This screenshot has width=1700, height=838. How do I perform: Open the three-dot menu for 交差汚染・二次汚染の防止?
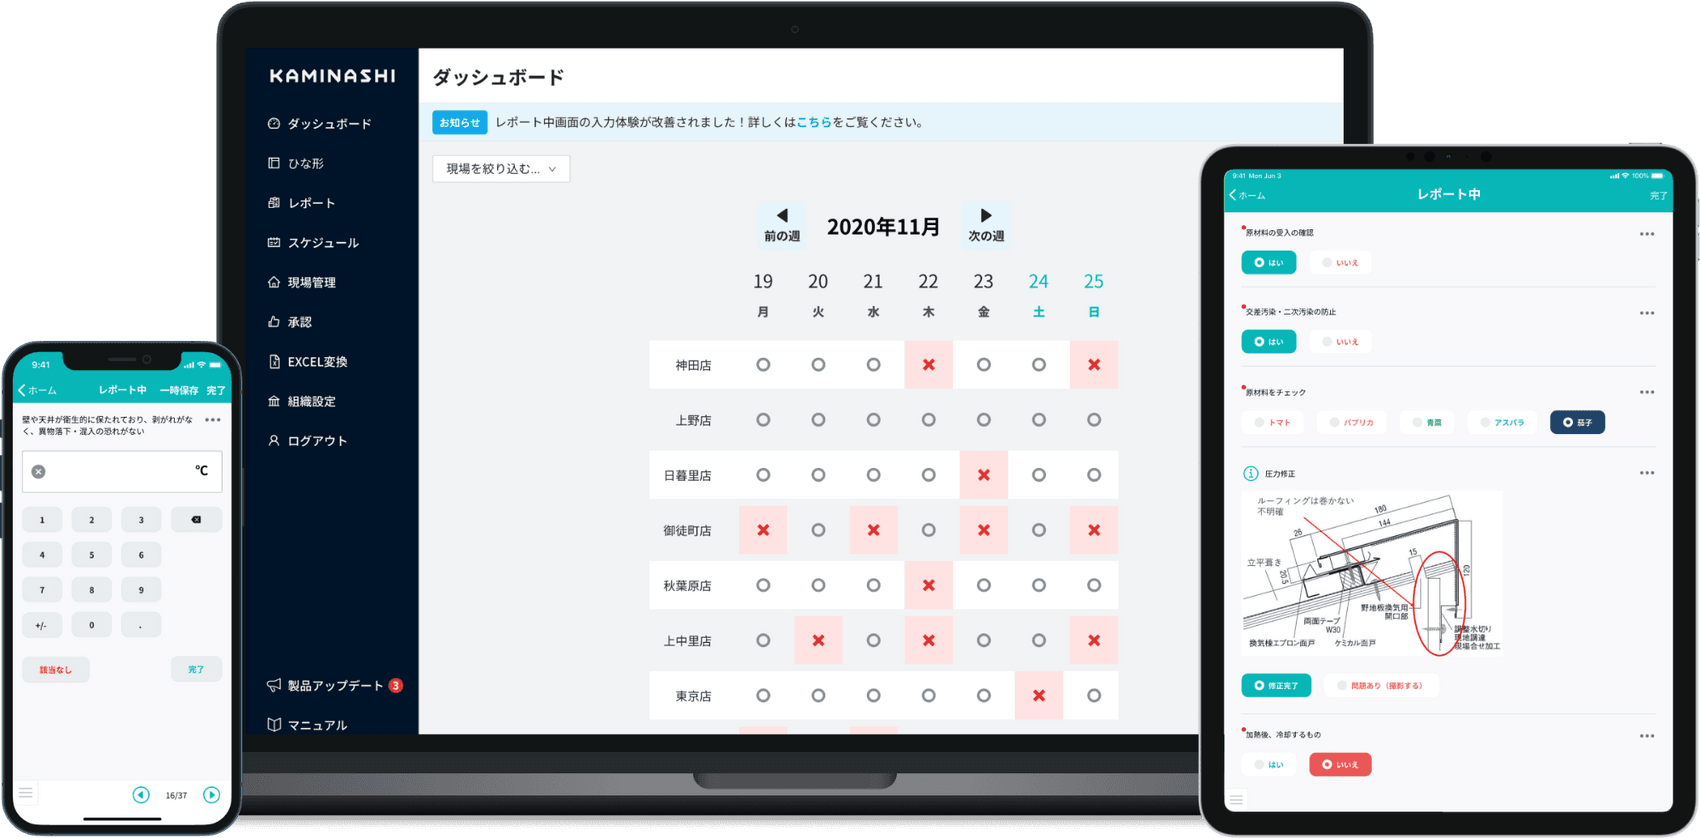pyautogui.click(x=1646, y=313)
